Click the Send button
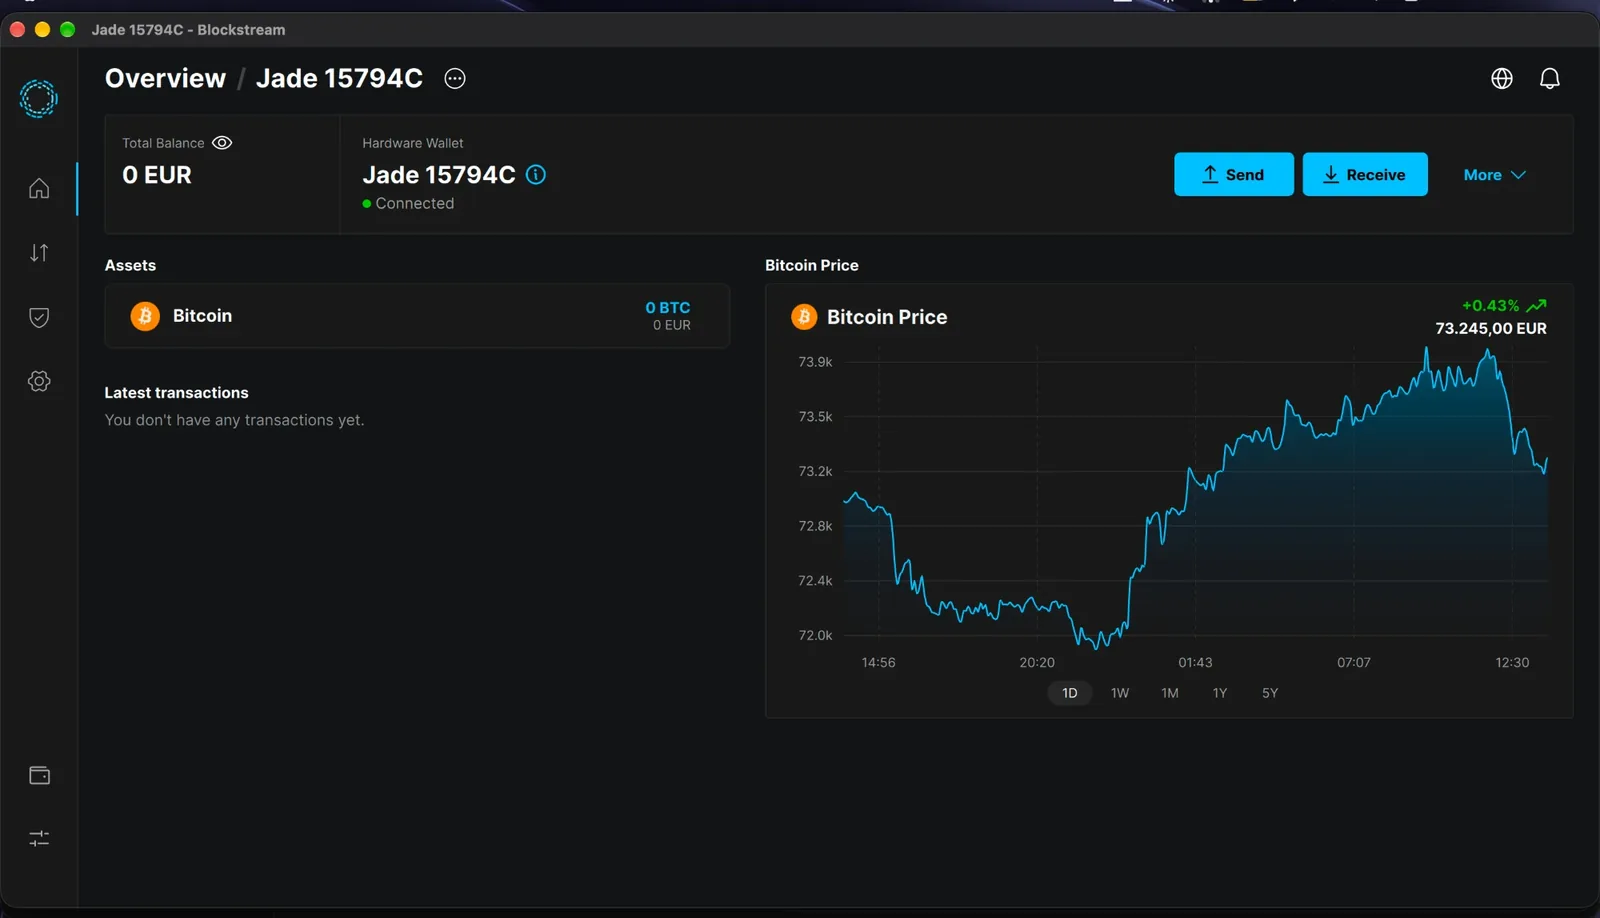The width and height of the screenshot is (1600, 918). (1234, 175)
